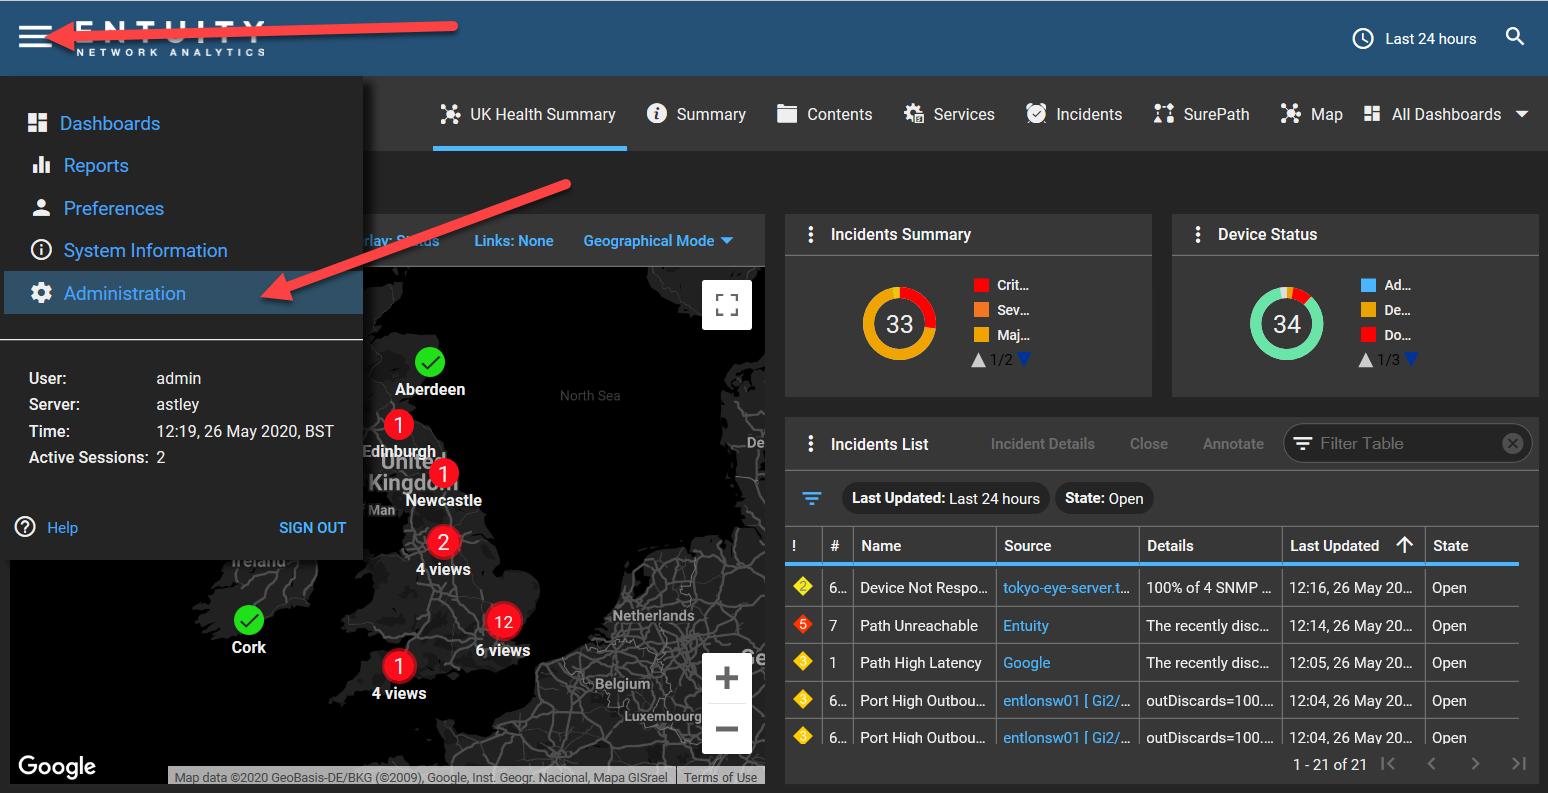Image resolution: width=1548 pixels, height=793 pixels.
Task: Open the blue filter icon in Incidents List
Action: [x=812, y=498]
